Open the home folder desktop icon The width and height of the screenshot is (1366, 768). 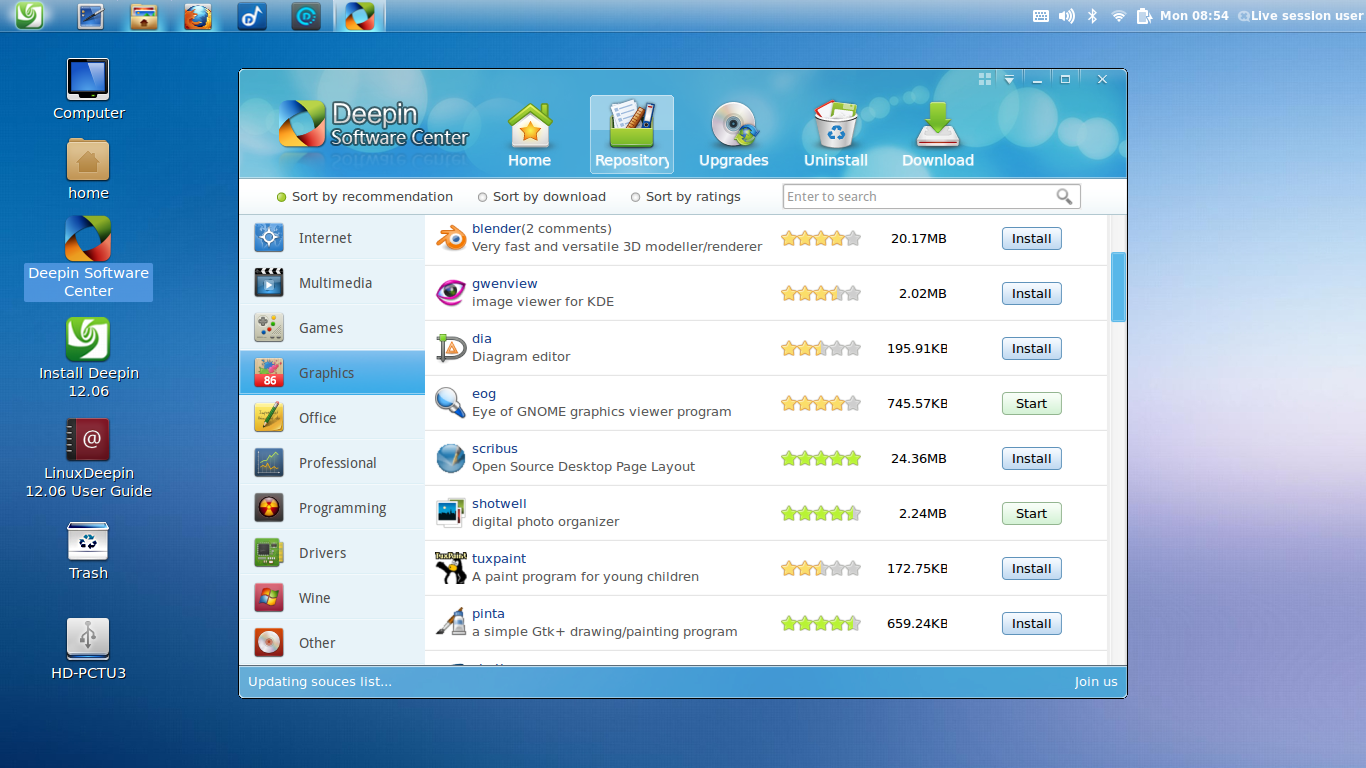[x=88, y=169]
